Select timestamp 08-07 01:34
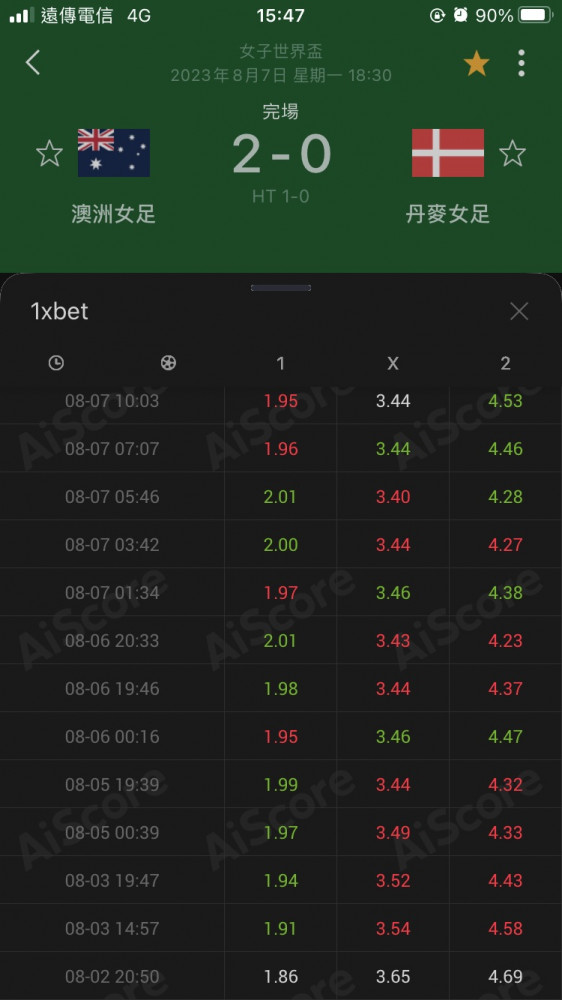 coord(112,592)
